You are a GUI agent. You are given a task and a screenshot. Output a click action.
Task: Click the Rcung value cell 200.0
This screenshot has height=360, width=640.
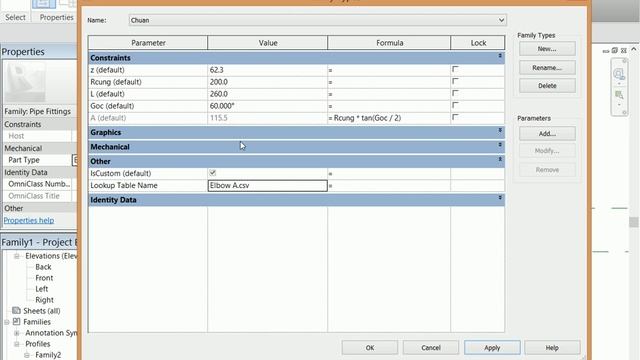pos(267,82)
